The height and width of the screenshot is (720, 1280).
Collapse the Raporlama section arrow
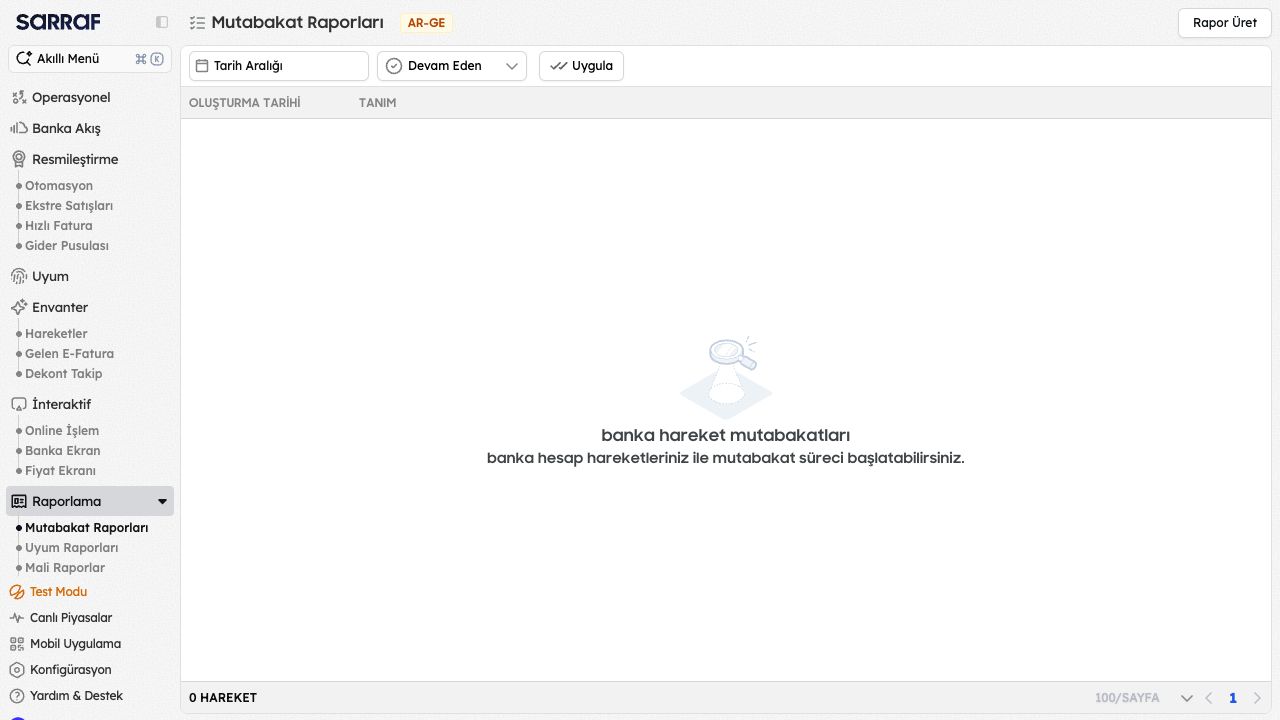click(x=163, y=502)
